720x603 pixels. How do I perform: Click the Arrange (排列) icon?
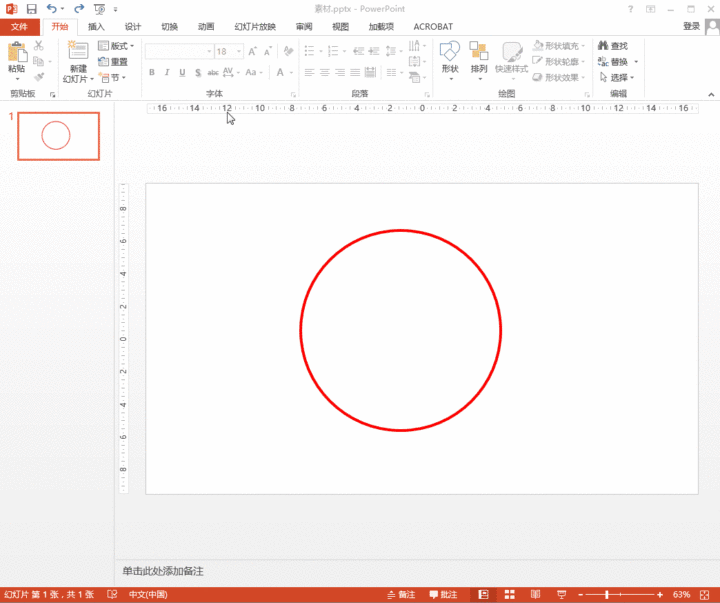click(478, 51)
